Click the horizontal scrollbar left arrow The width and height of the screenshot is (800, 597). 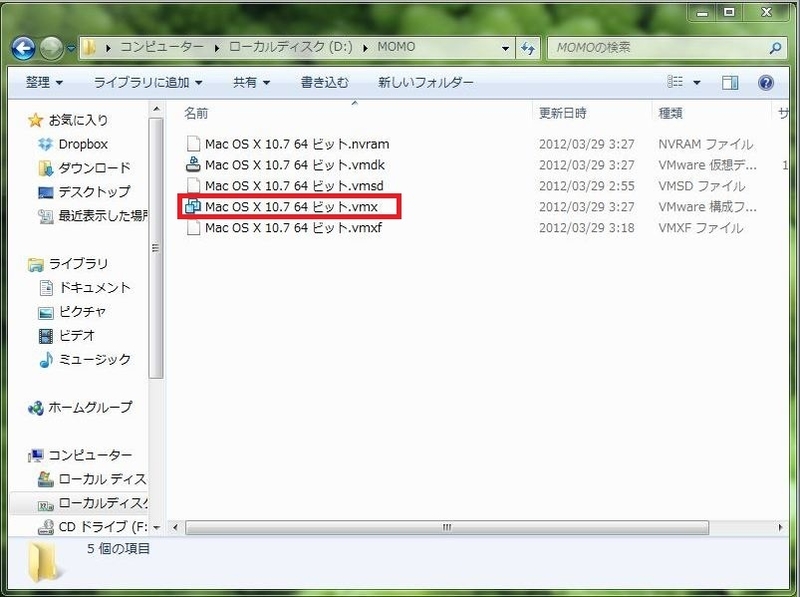(x=176, y=527)
